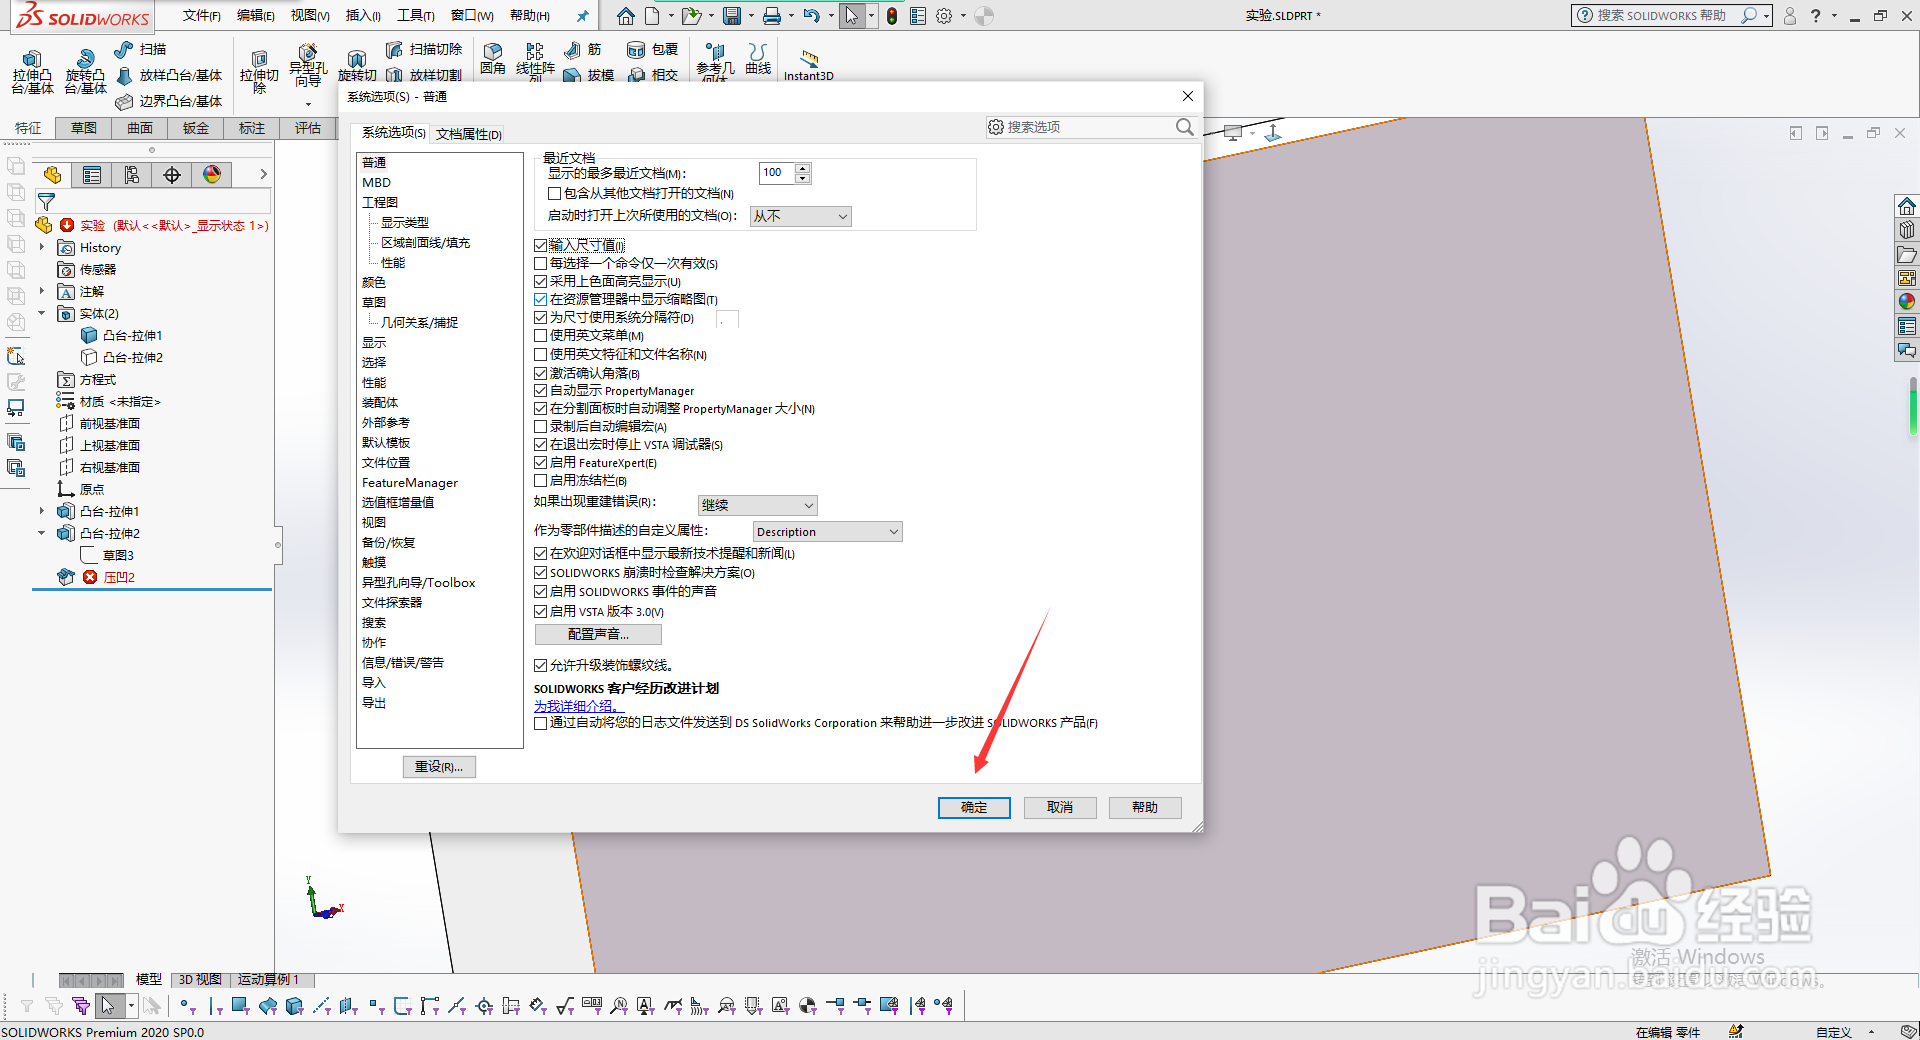This screenshot has width=1920, height=1040.
Task: Switch to the 文档属性 tab
Action: pos(468,132)
